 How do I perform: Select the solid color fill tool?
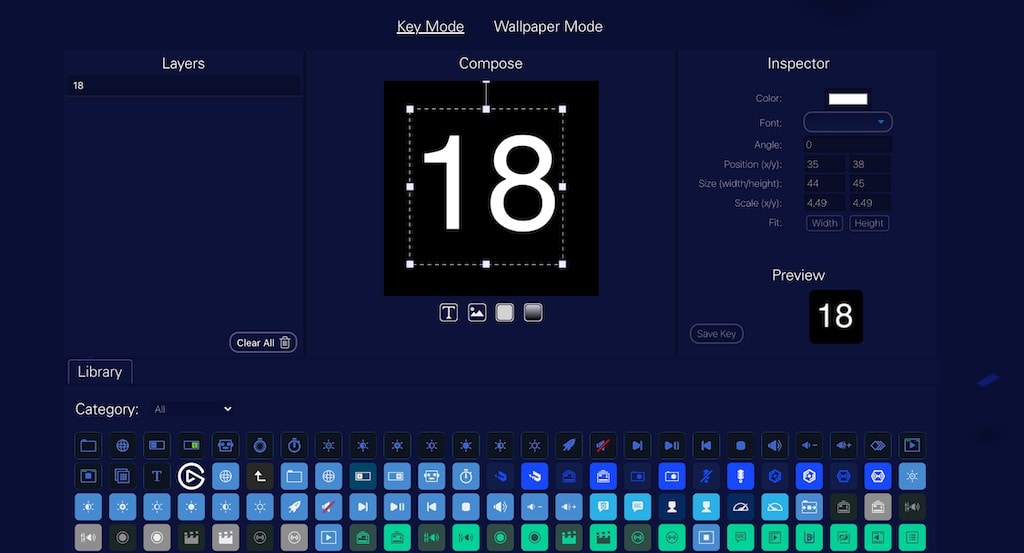[x=505, y=313]
